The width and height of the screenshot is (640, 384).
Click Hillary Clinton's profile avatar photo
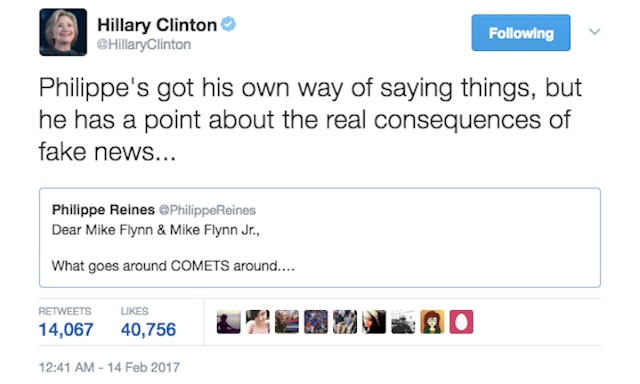(63, 32)
